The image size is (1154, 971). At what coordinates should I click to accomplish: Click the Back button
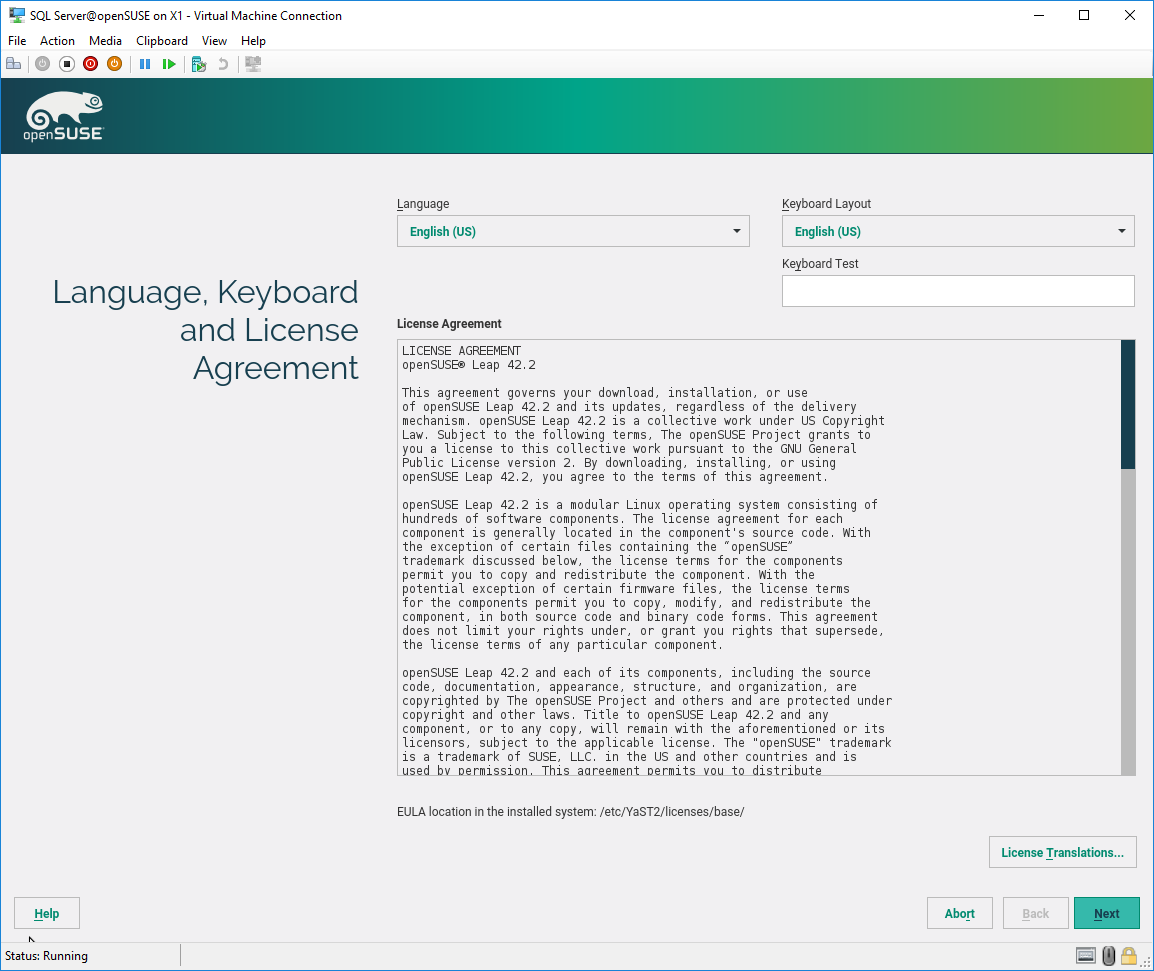[x=1036, y=914]
